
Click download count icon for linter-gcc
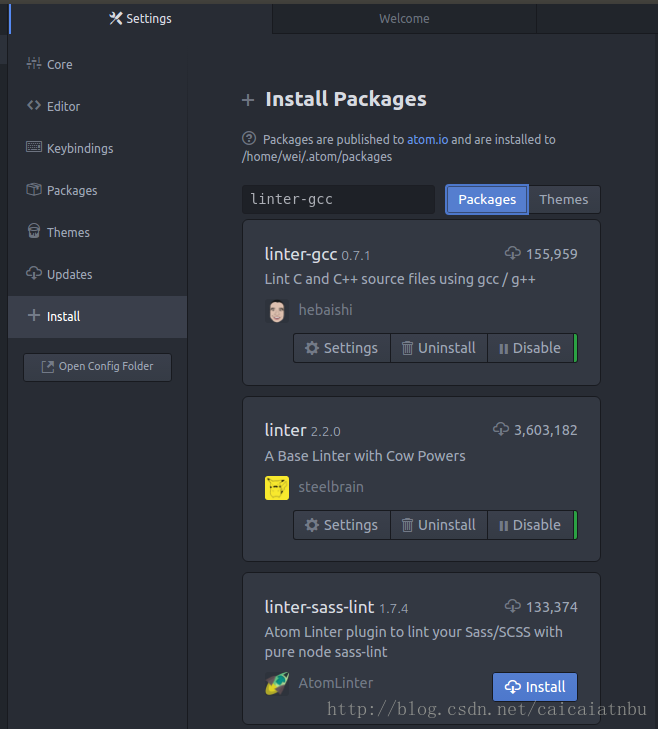513,254
